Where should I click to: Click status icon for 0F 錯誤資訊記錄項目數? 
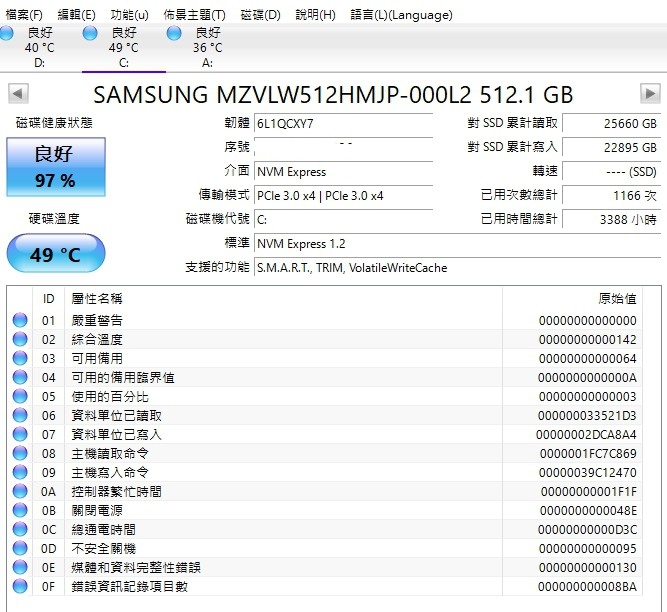(x=20, y=586)
